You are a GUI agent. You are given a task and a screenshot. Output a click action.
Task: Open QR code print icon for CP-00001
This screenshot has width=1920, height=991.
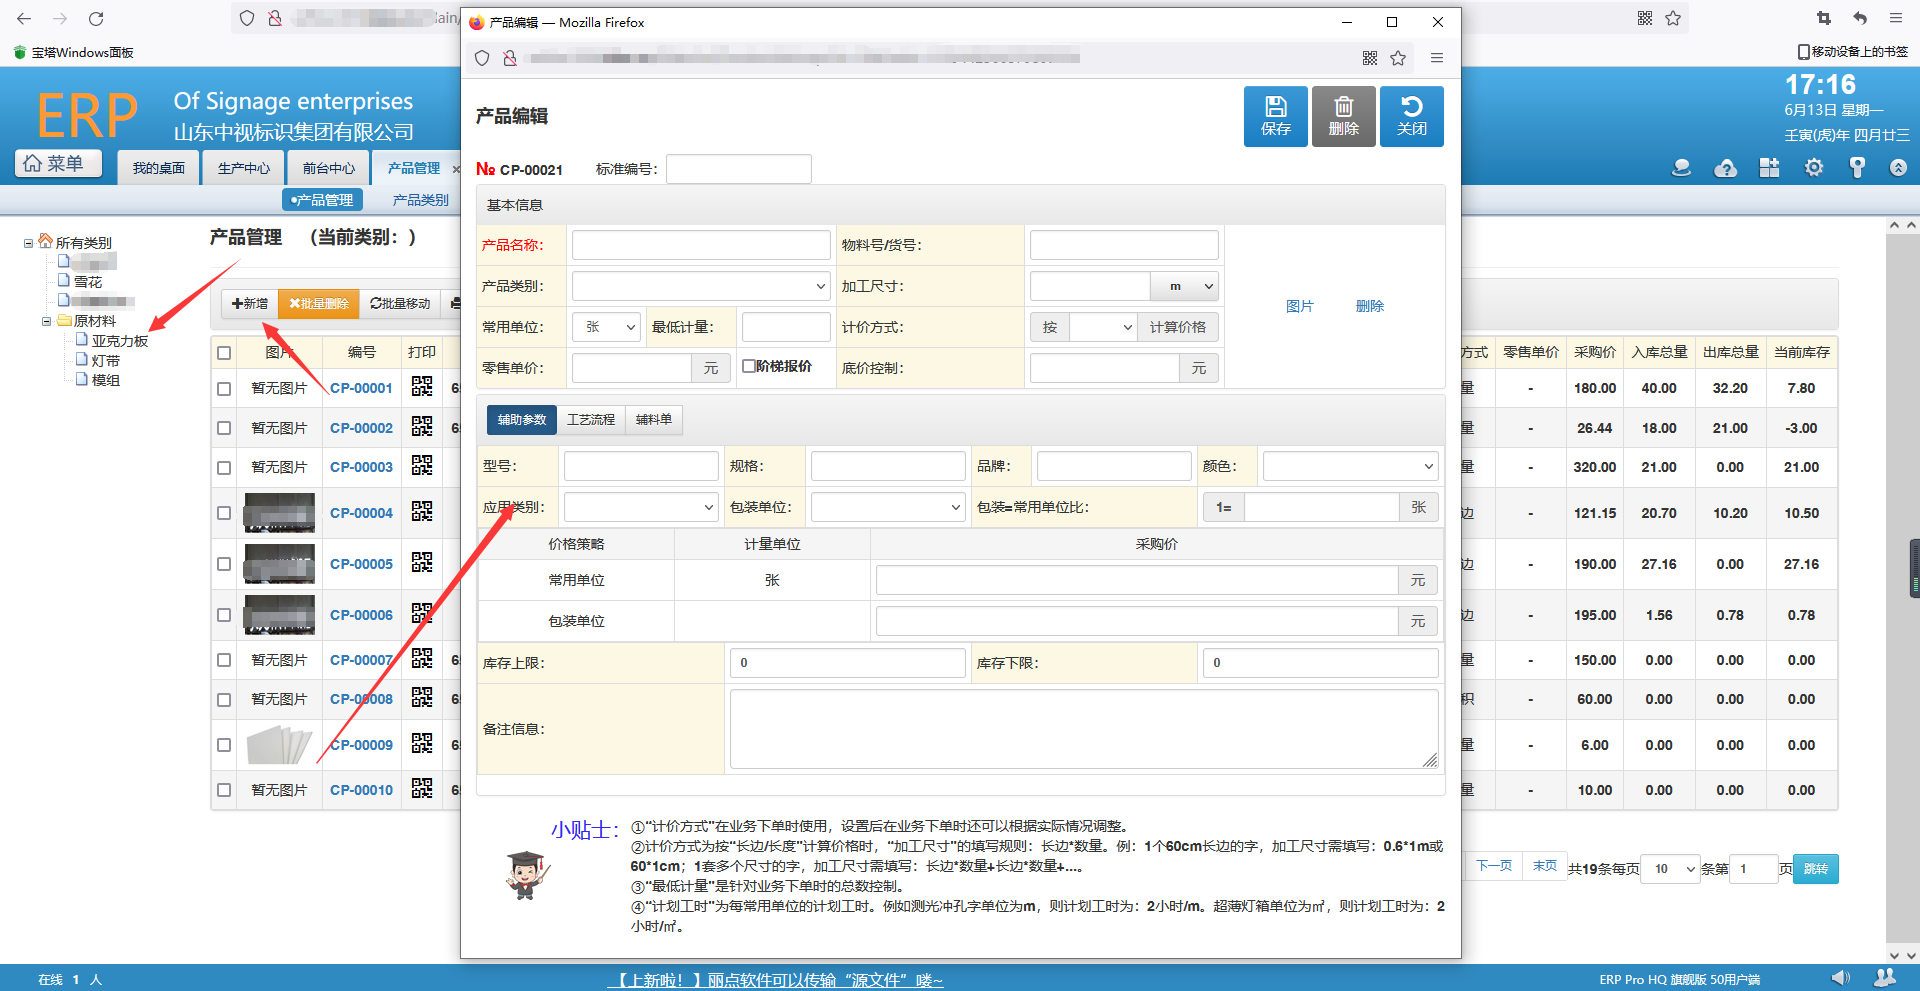[422, 387]
